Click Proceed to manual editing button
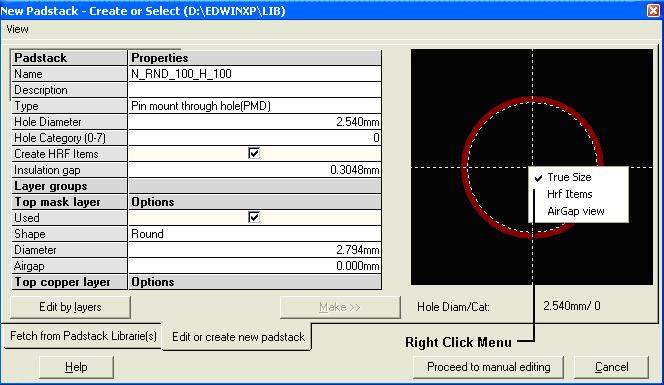This screenshot has width=664, height=385. (488, 367)
